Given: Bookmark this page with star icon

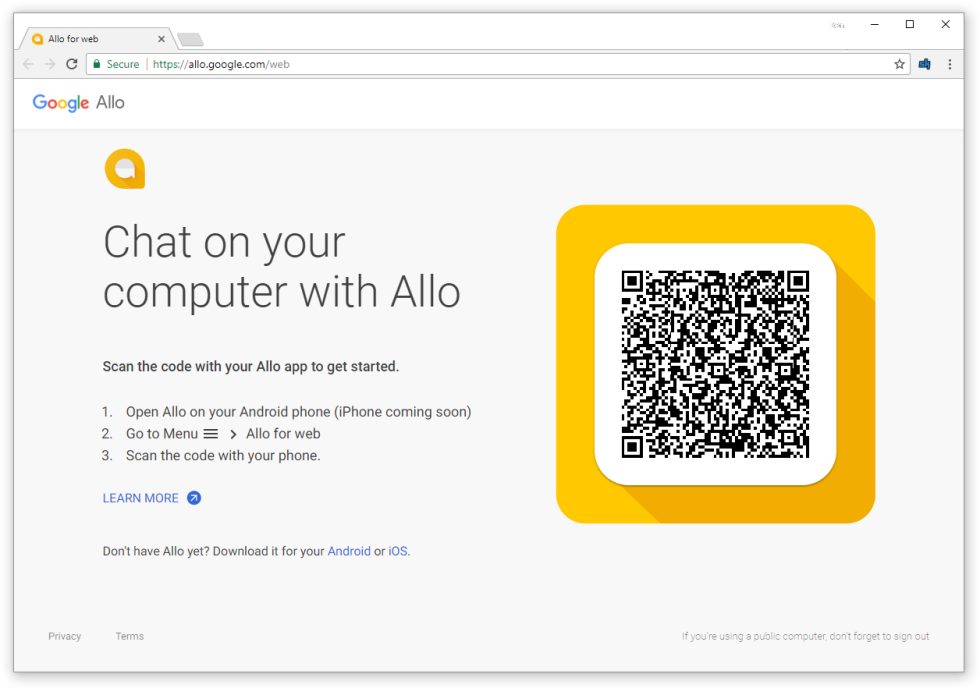Looking at the screenshot, I should [899, 64].
